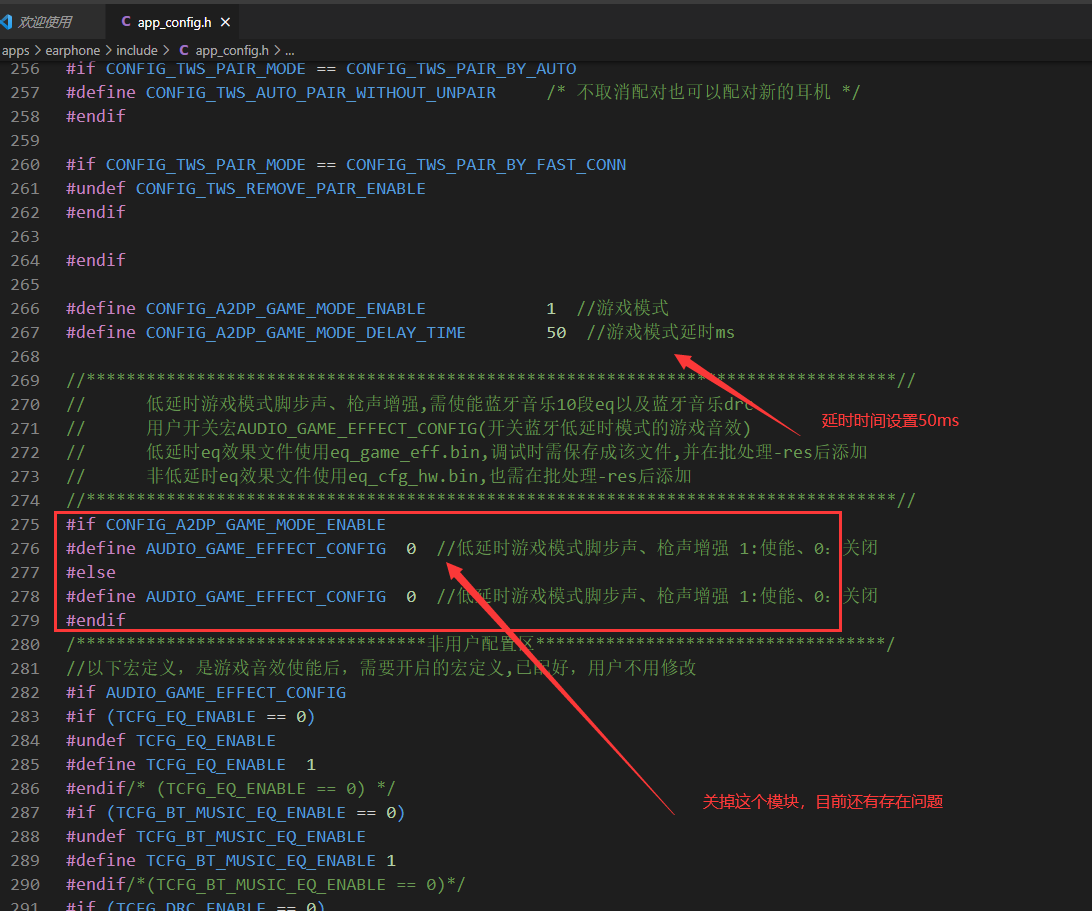Click the #else directive on line 277
The height and width of the screenshot is (911, 1092).
91,573
